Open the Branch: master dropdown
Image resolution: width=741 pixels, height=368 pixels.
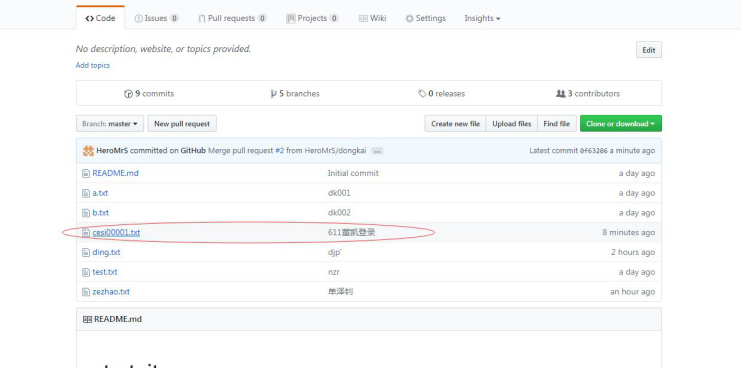pos(110,124)
